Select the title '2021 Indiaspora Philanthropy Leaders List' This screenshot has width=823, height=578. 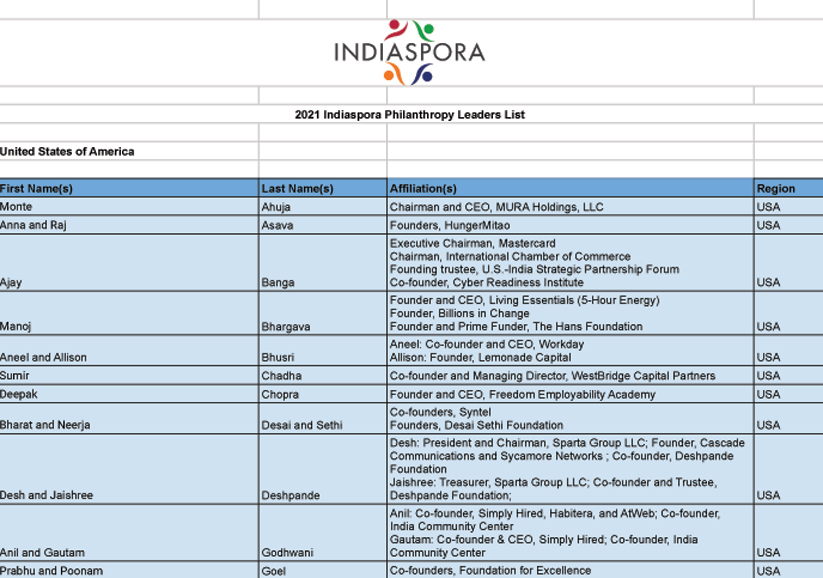click(x=409, y=114)
